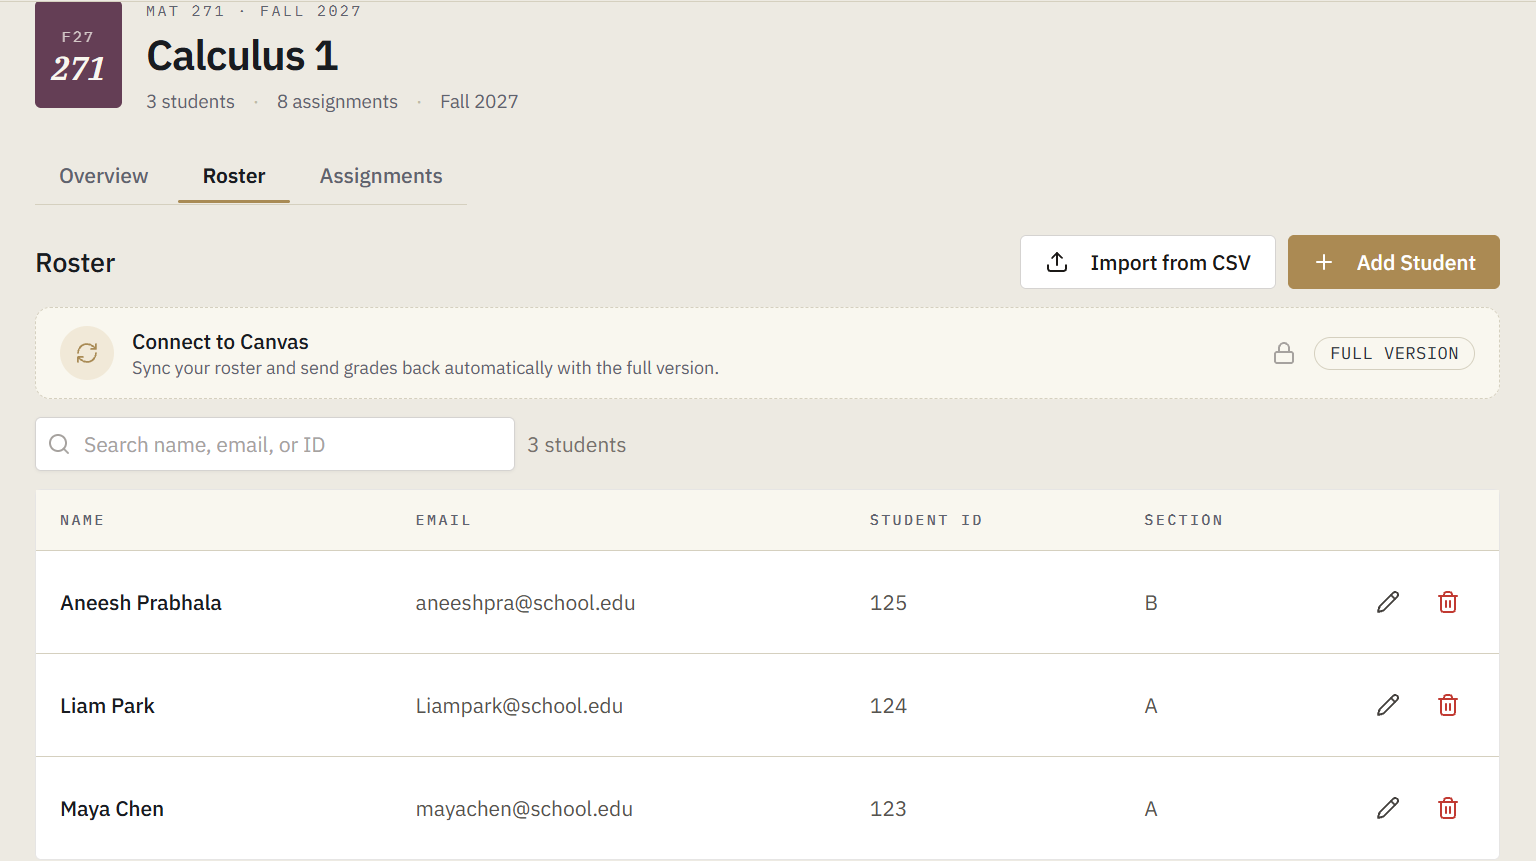Click Import from CSV button
Screen dimensions: 1536x861
(1148, 262)
